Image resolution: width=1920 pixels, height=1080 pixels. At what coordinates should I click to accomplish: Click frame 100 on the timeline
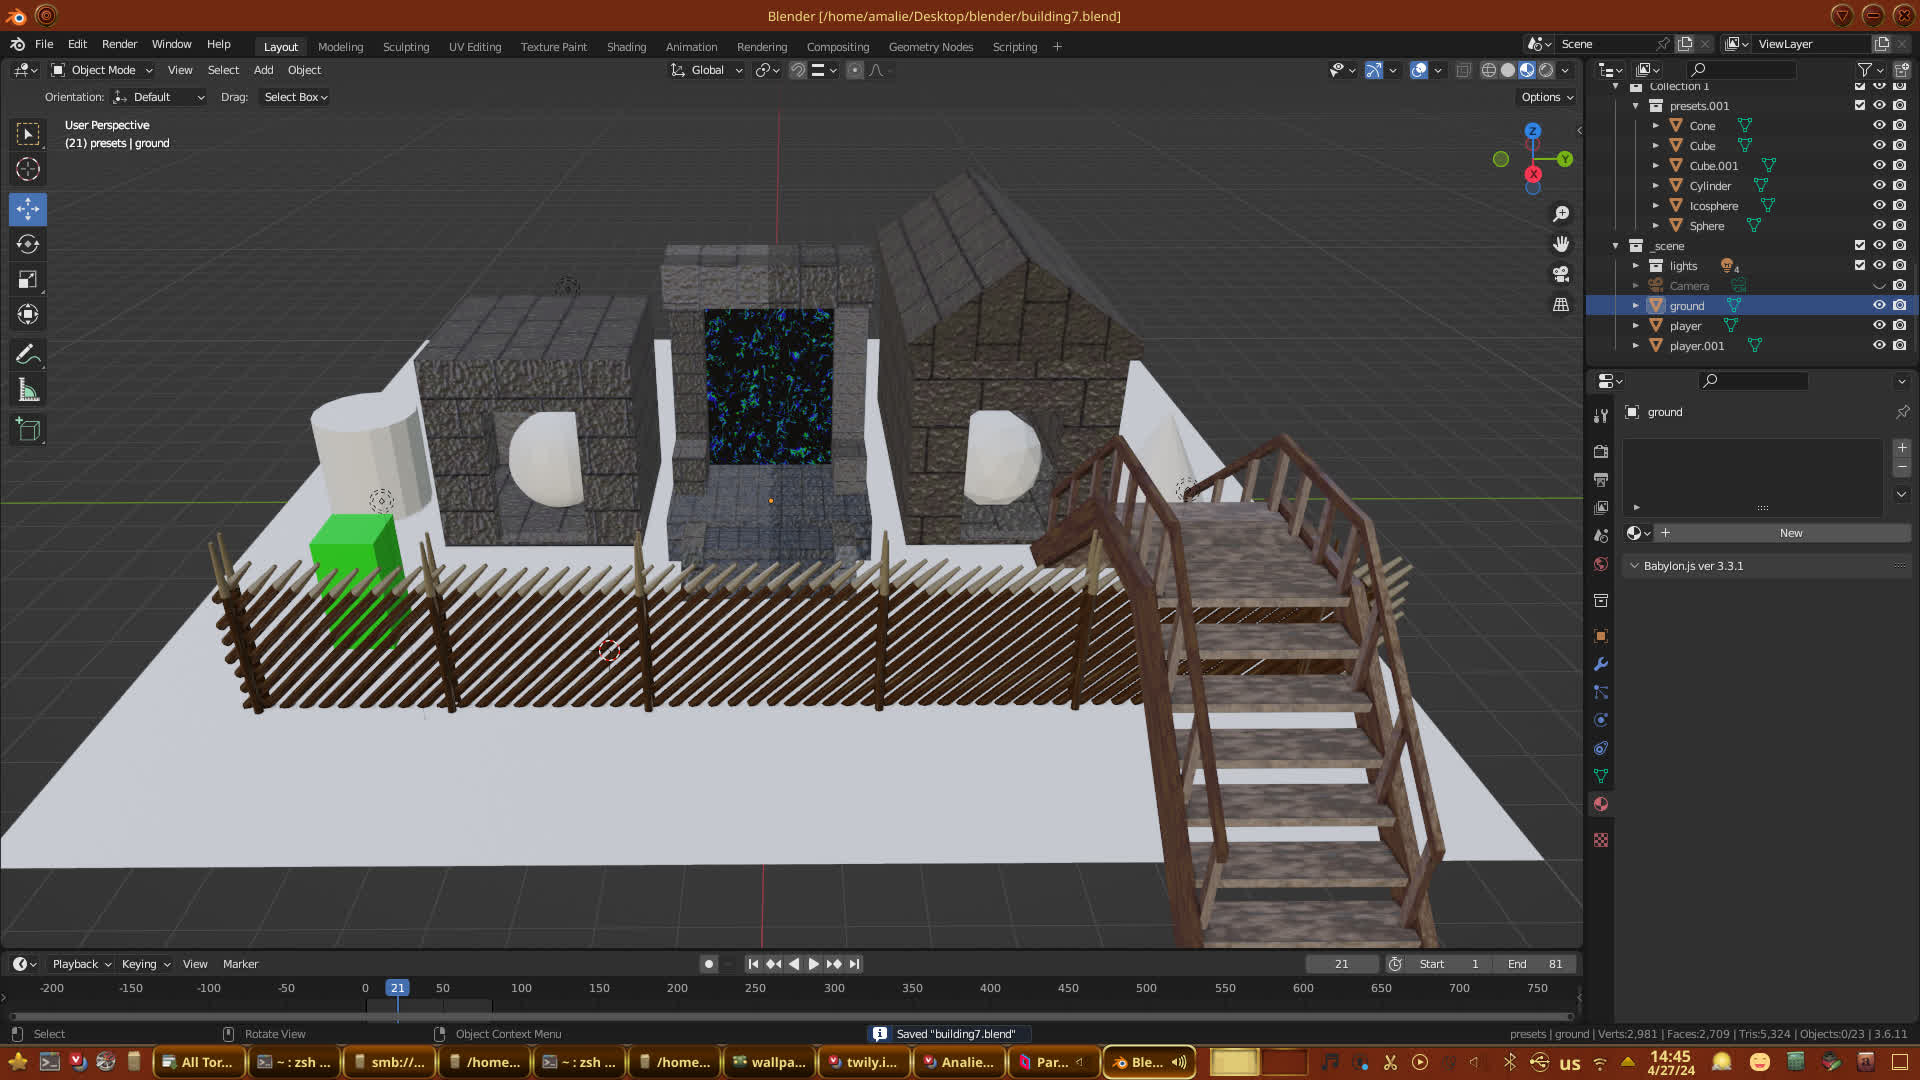click(x=521, y=989)
